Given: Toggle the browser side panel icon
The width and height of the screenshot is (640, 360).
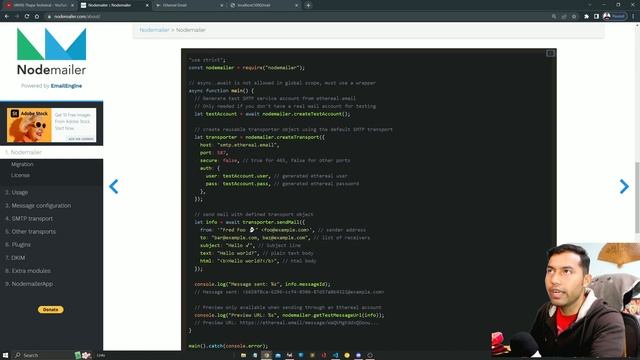Looking at the screenshot, I should click(x=596, y=16).
